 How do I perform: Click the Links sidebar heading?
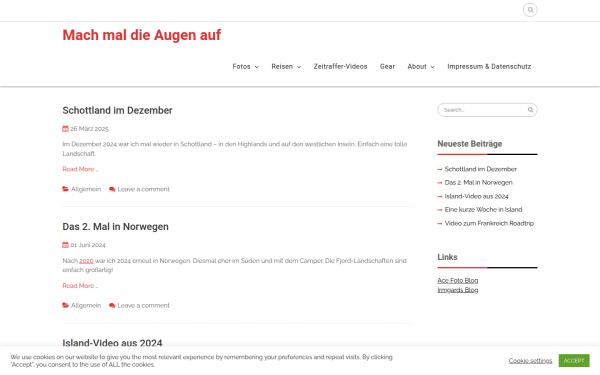pyautogui.click(x=447, y=257)
